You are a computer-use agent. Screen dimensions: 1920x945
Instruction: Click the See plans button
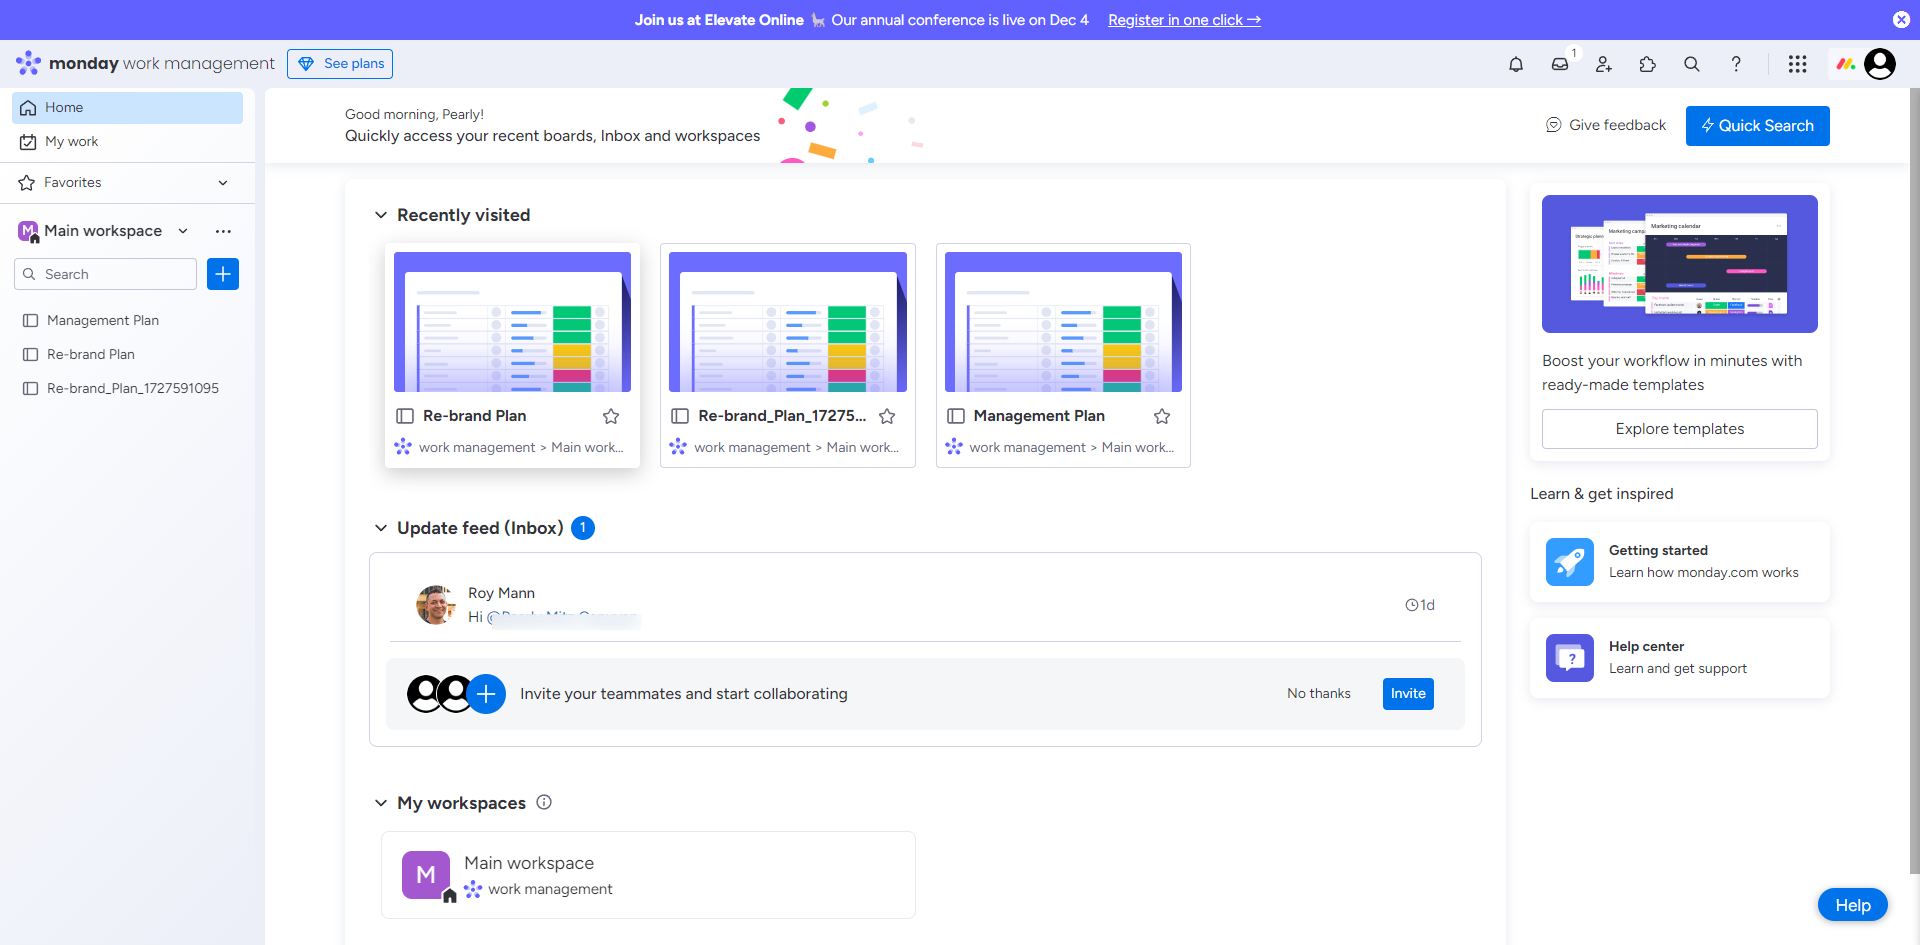tap(340, 64)
